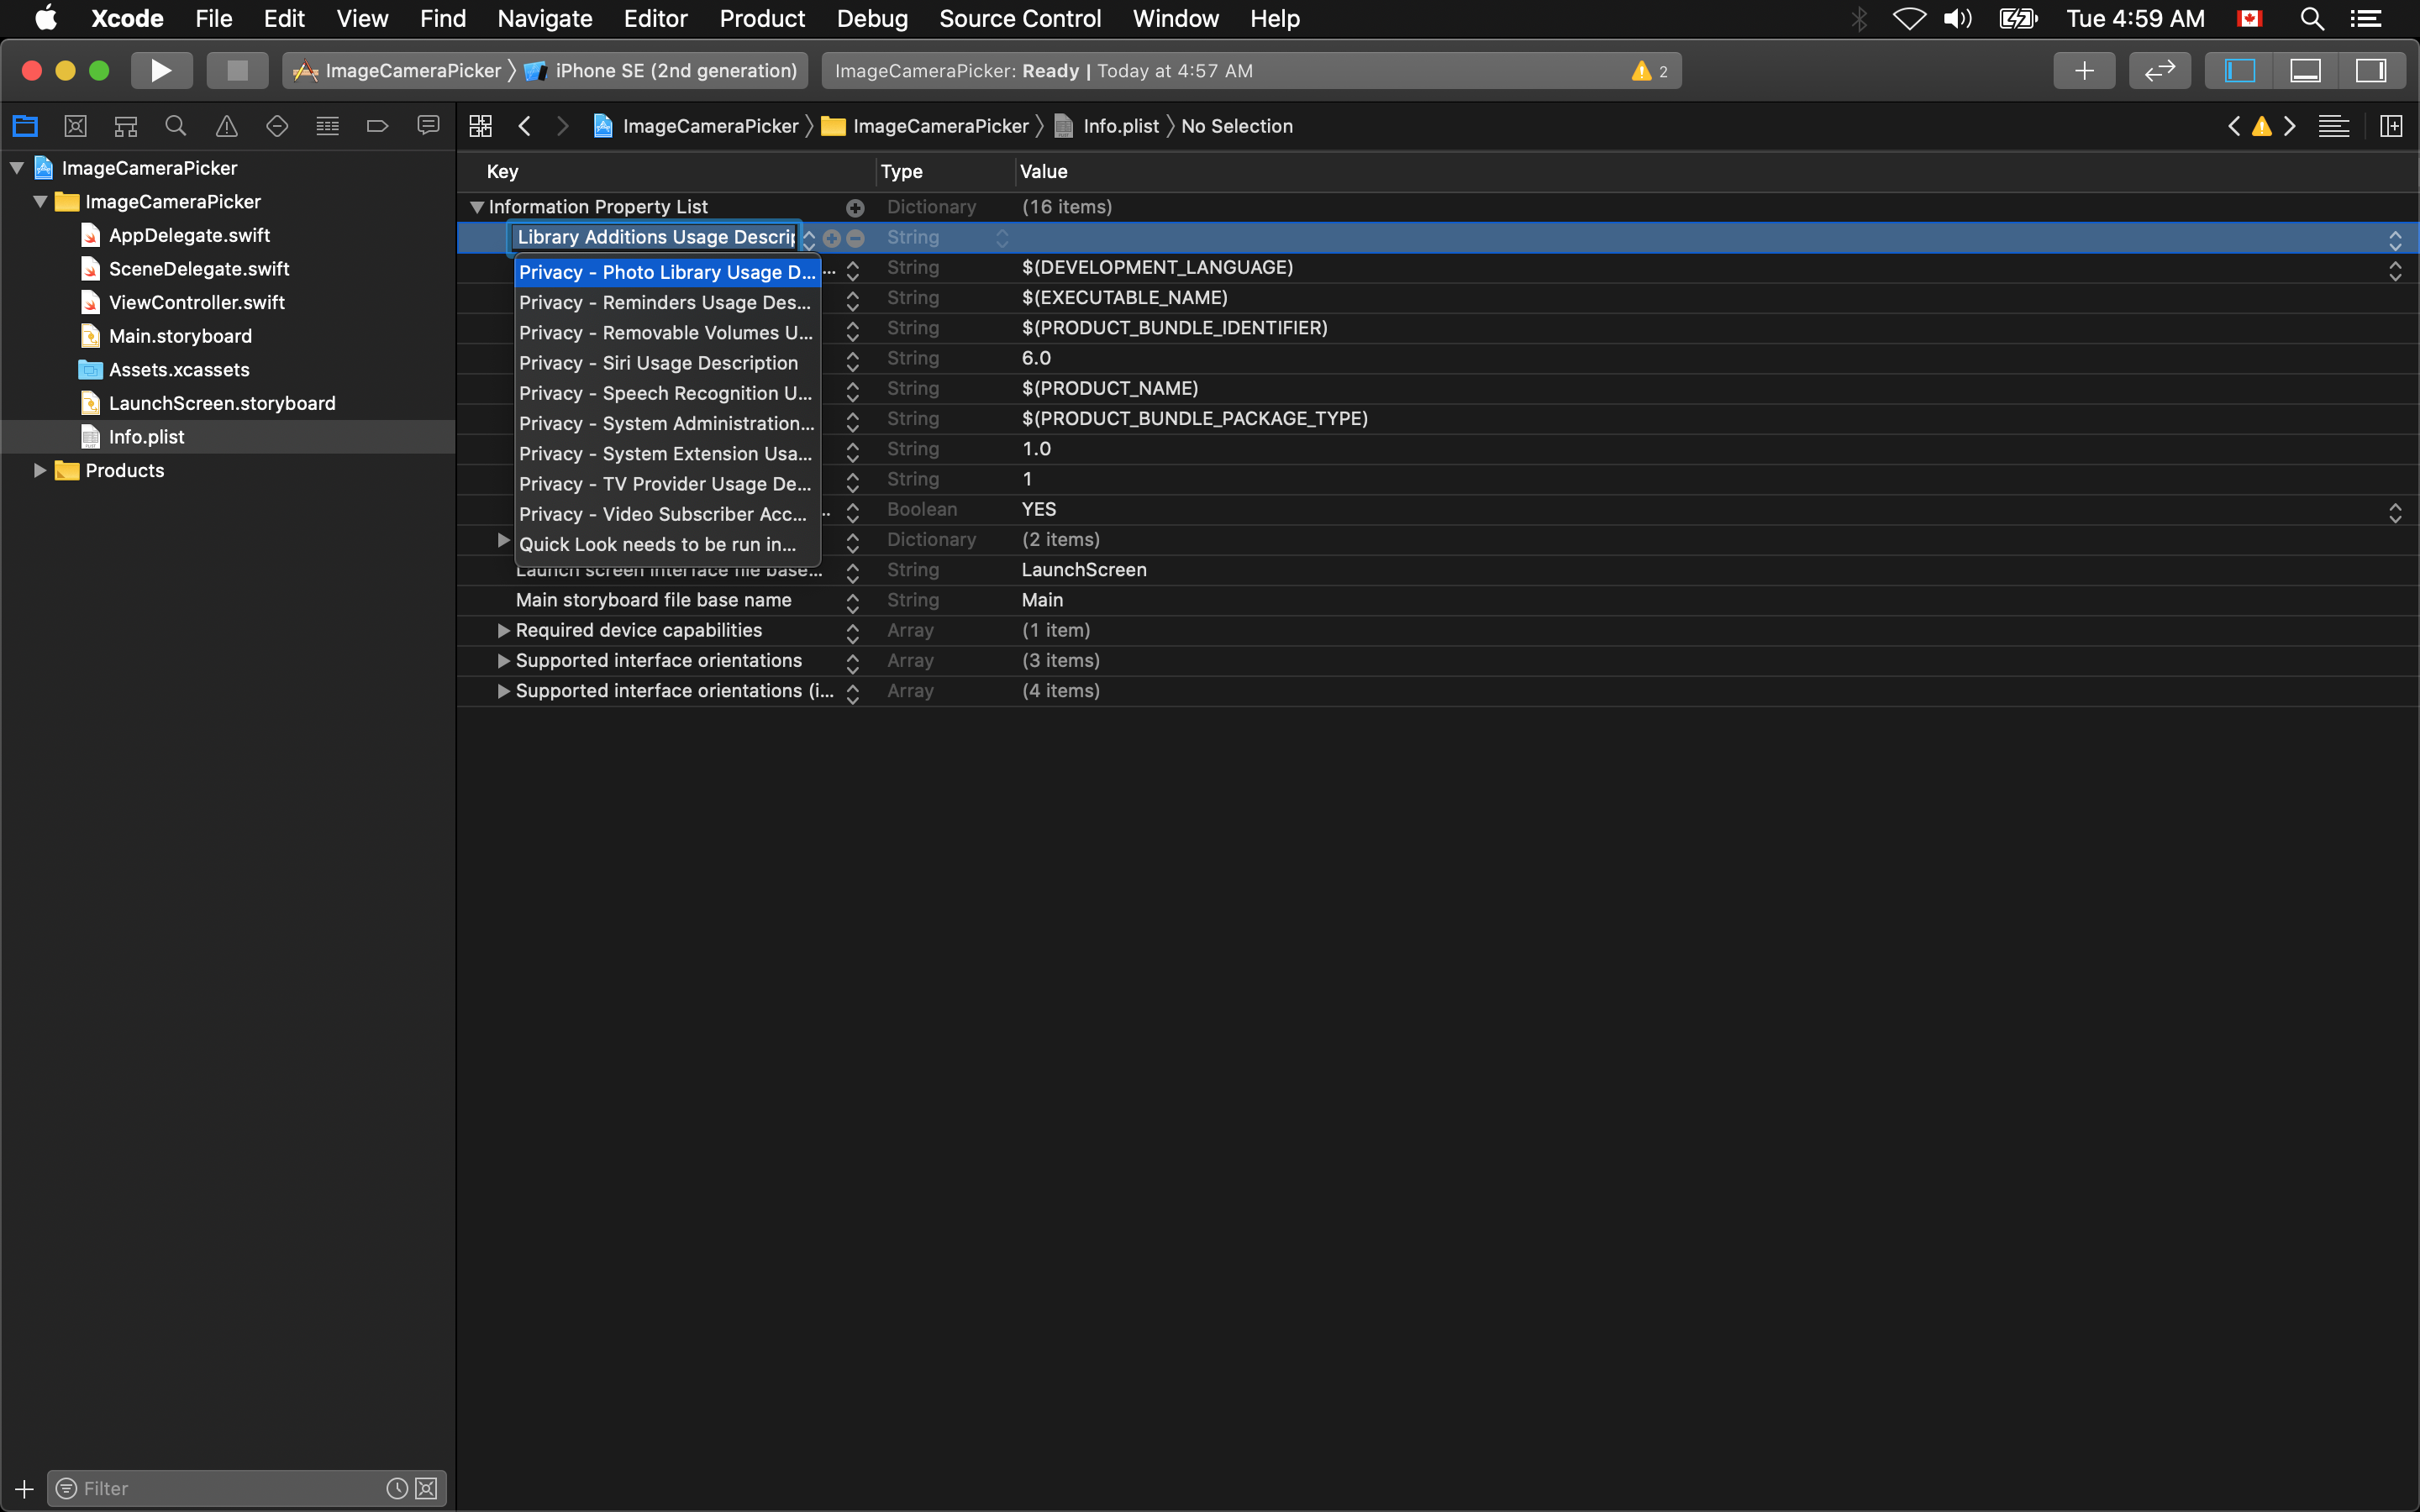Open related items grid menu
This screenshot has width=2420, height=1512.
(x=481, y=126)
